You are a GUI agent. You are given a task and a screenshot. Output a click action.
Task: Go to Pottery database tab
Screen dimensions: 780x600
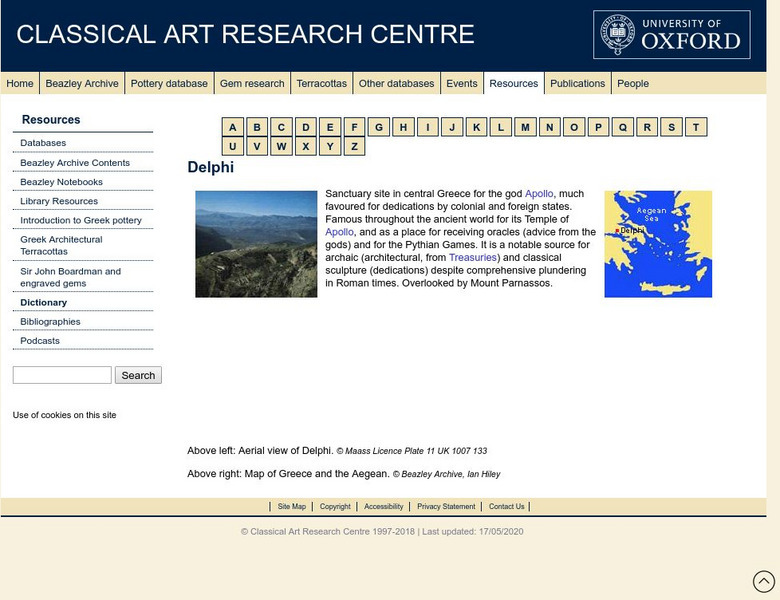pyautogui.click(x=169, y=84)
